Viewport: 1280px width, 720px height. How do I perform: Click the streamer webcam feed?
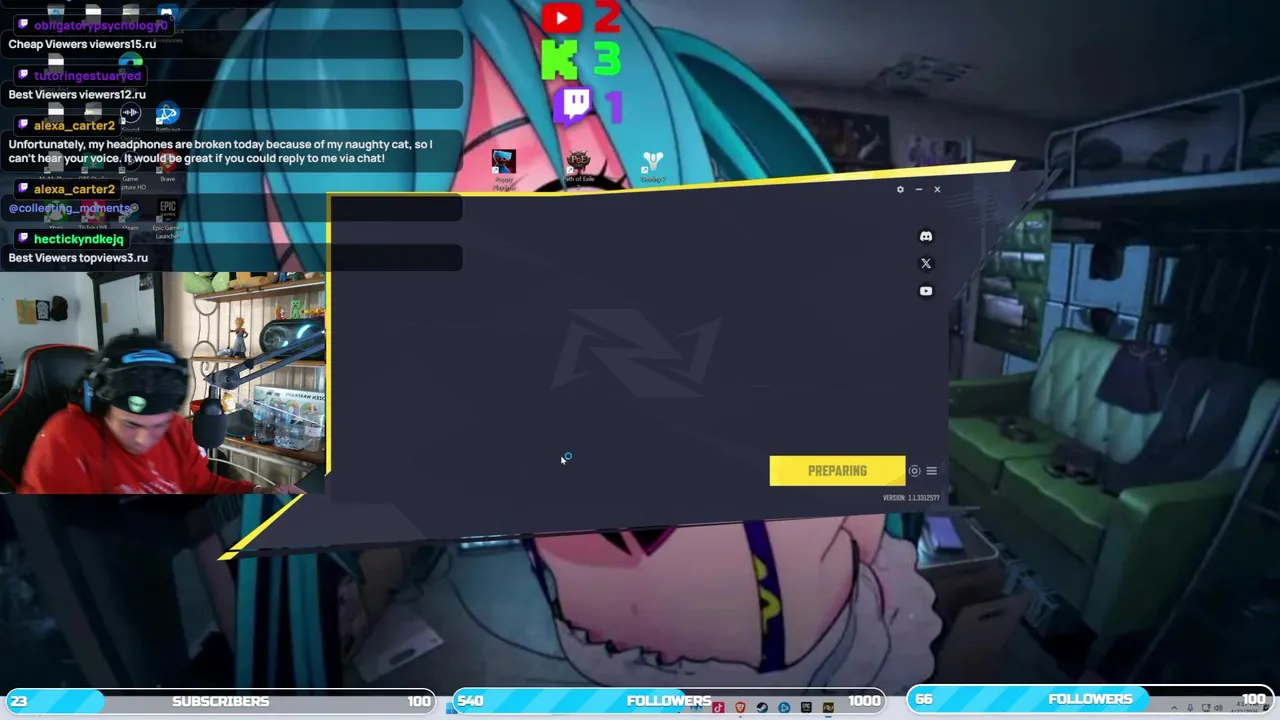click(163, 383)
